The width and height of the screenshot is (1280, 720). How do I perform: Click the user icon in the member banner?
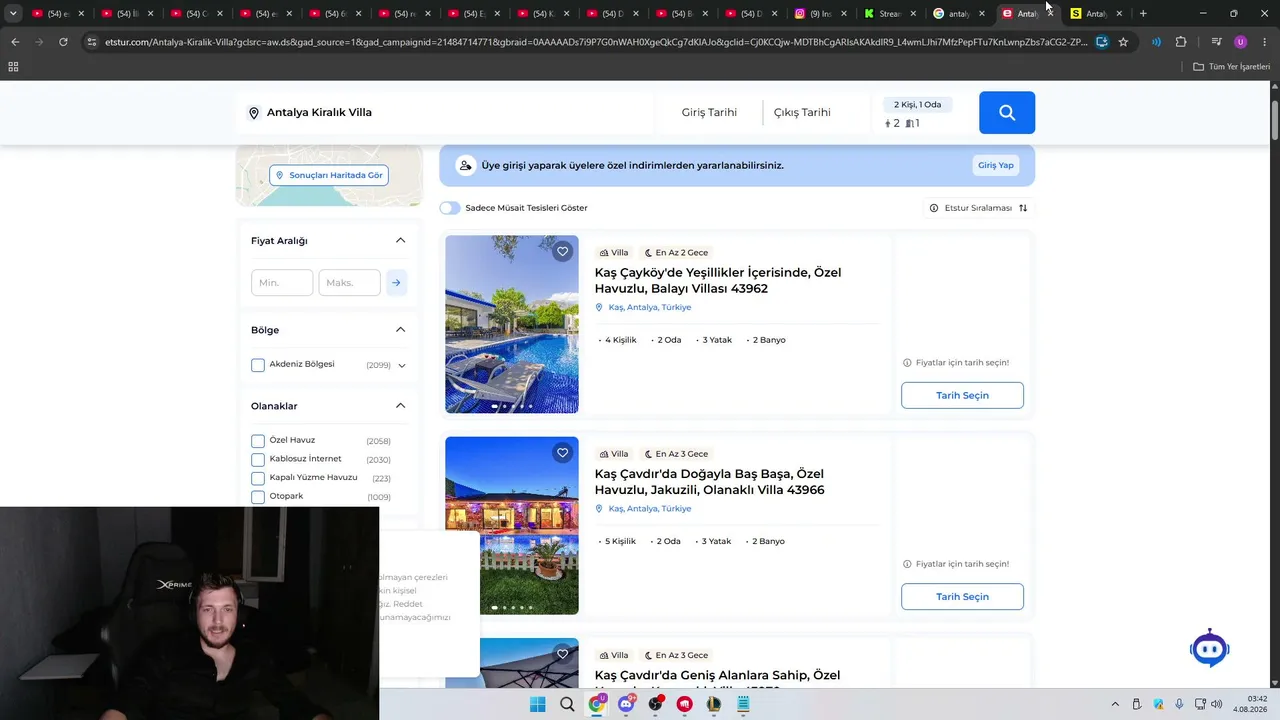click(x=465, y=166)
